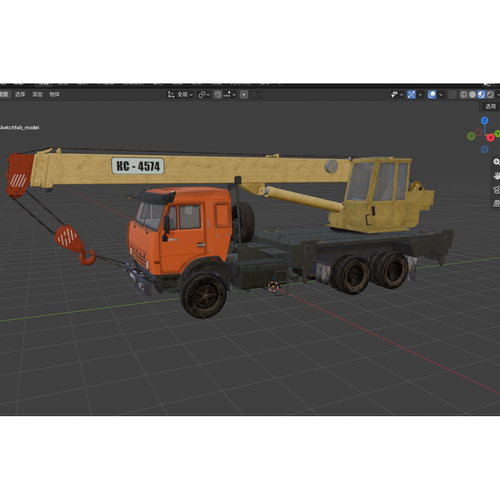
Task: Open transform orientation 全局 dropdown
Action: [180, 95]
